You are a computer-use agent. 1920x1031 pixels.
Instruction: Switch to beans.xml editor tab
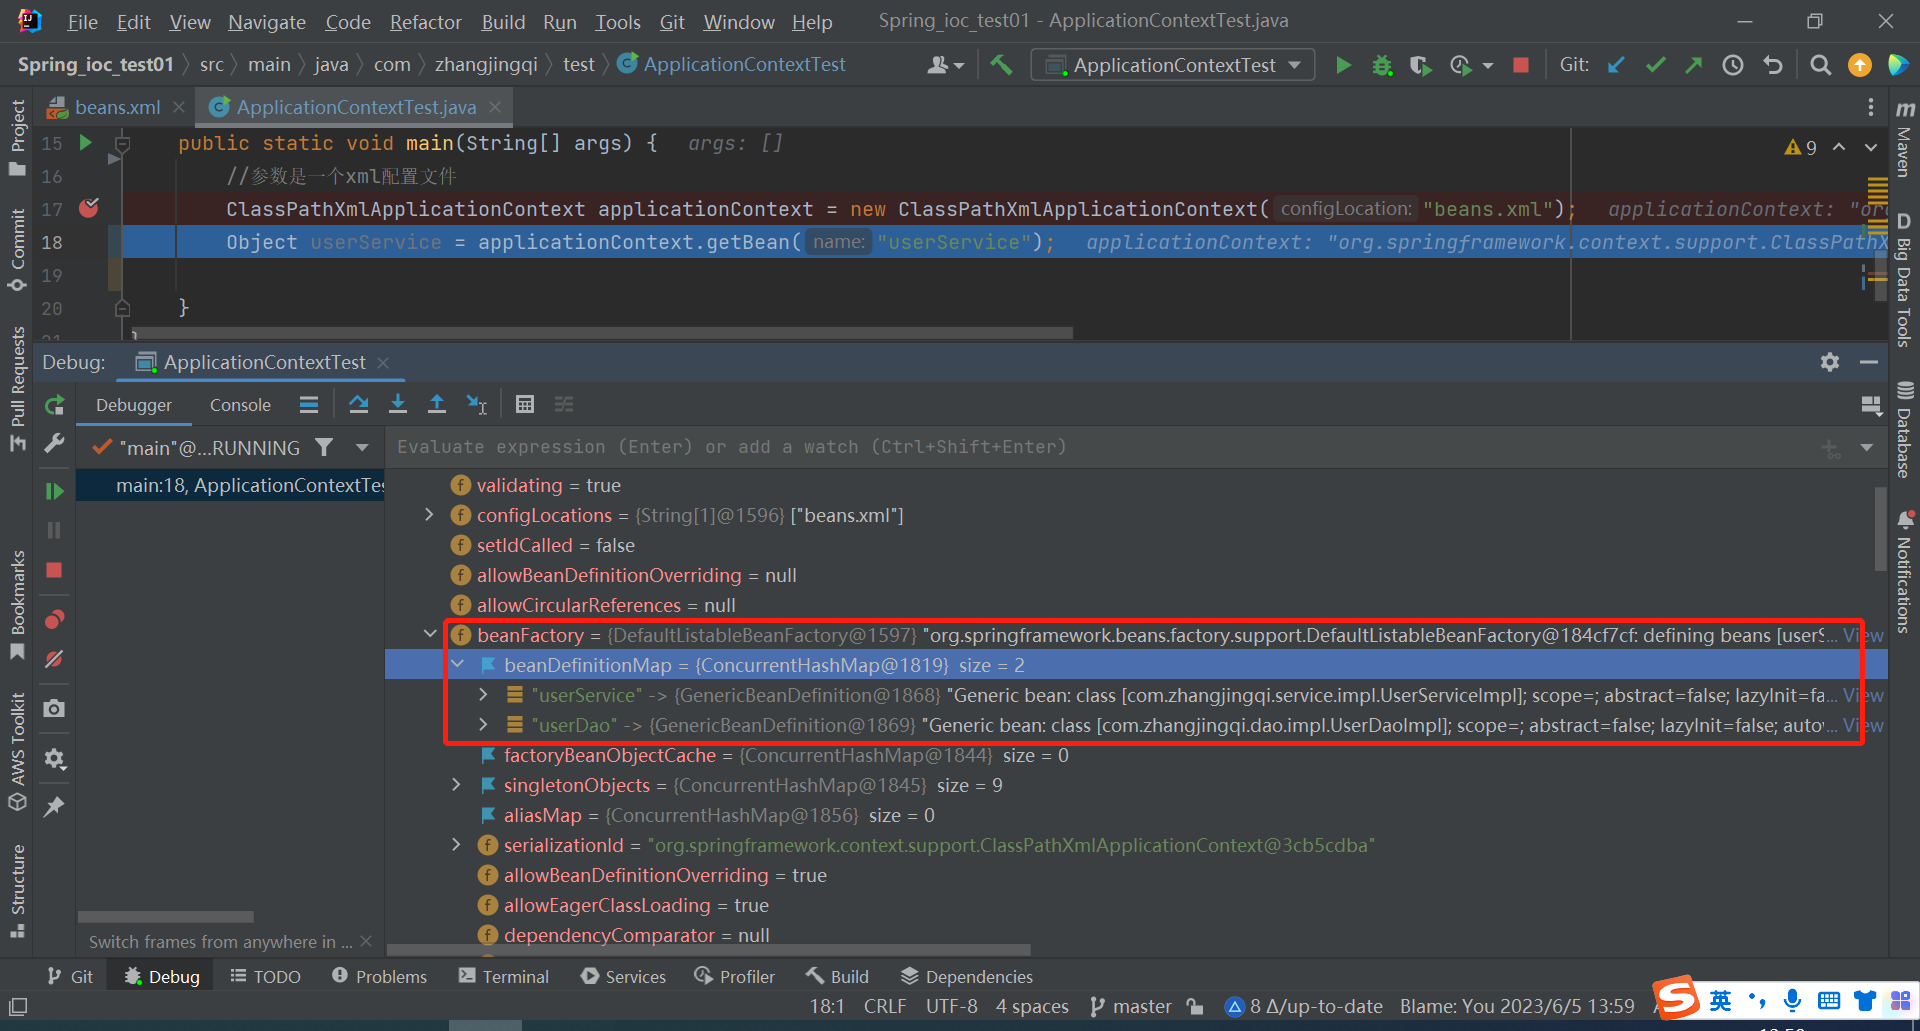[117, 107]
